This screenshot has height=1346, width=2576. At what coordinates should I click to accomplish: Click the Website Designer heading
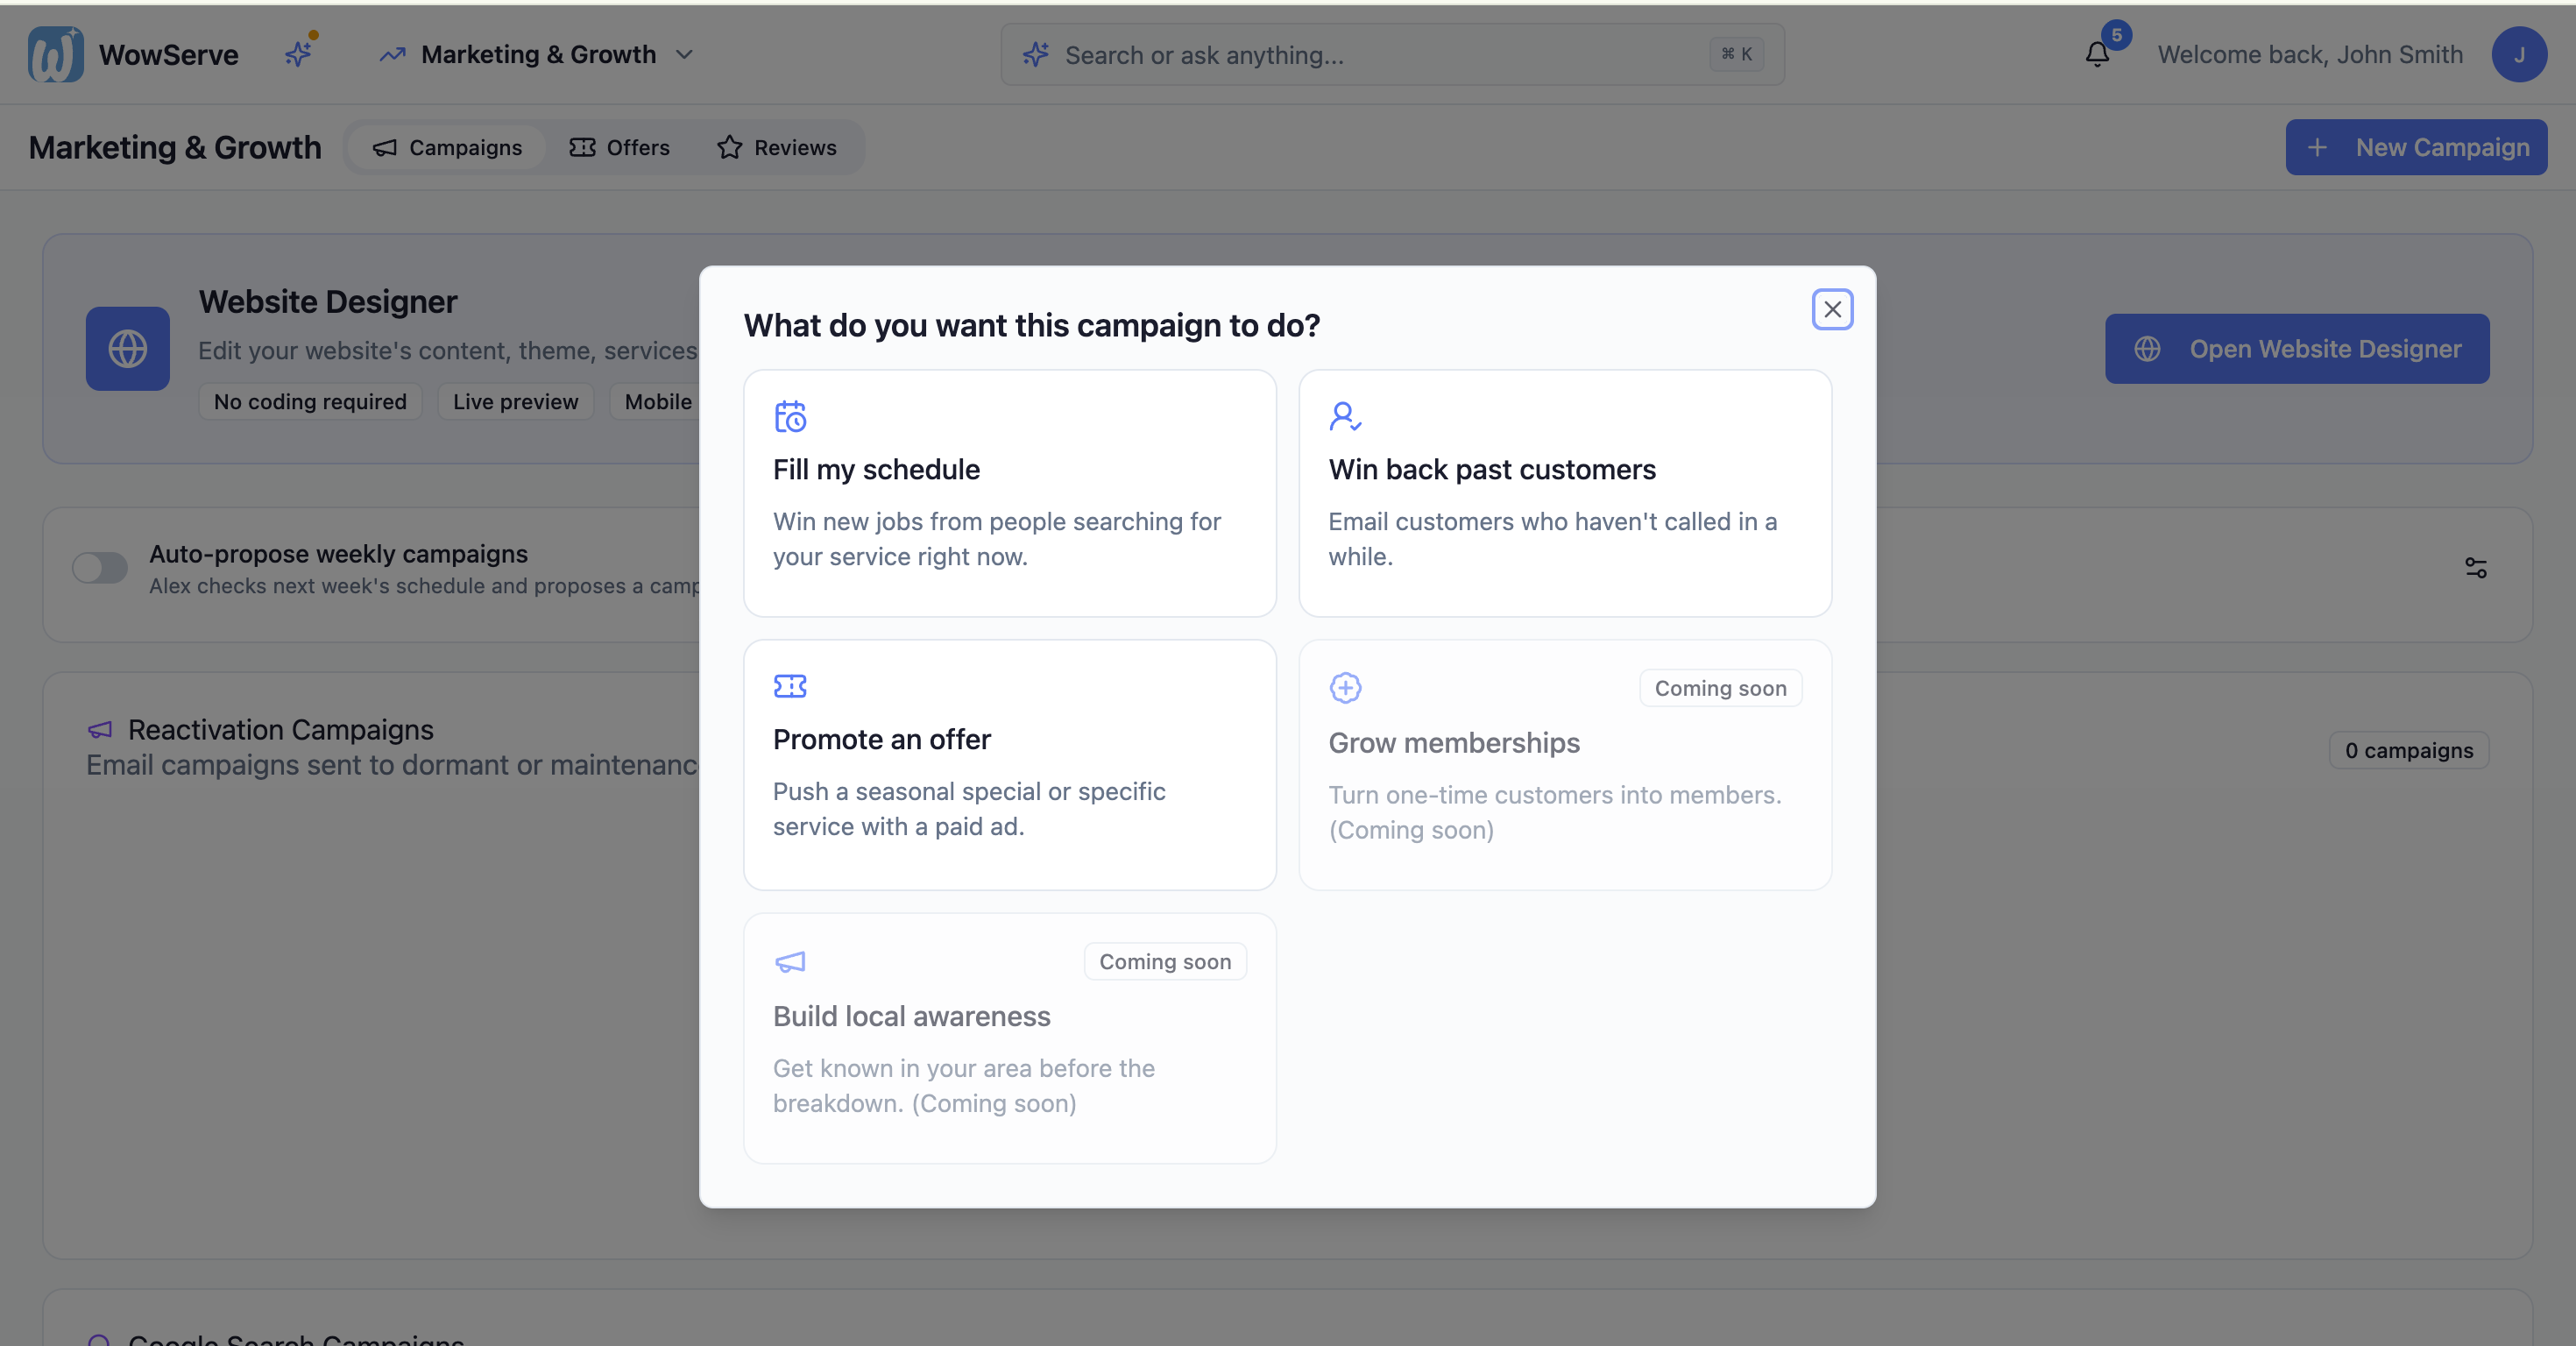328,302
